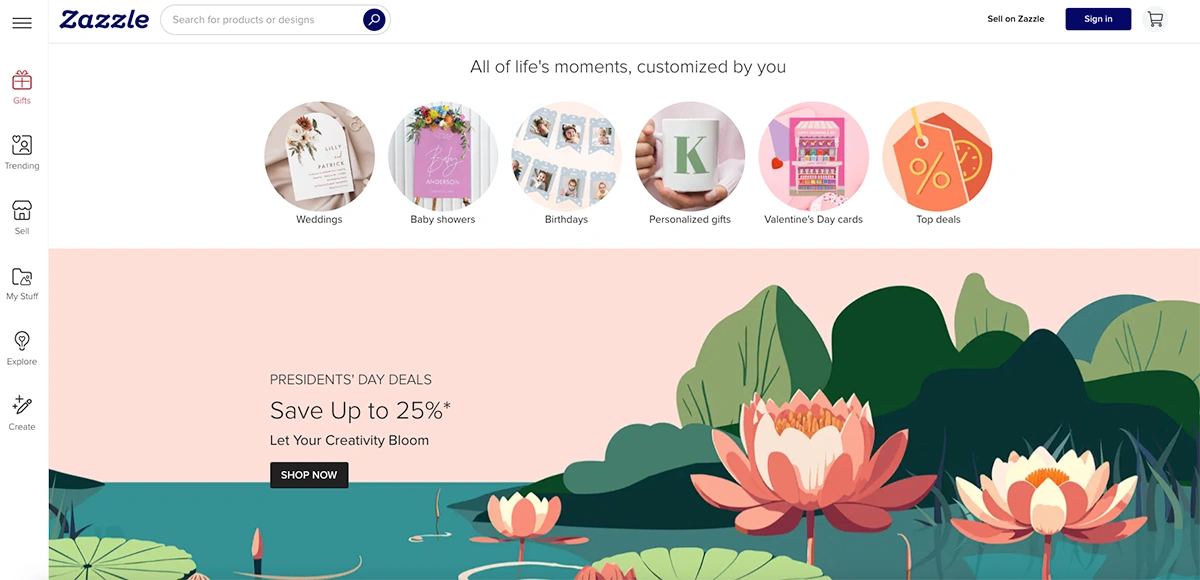The height and width of the screenshot is (580, 1200).
Task: Open the Trending sidebar icon
Action: point(22,145)
